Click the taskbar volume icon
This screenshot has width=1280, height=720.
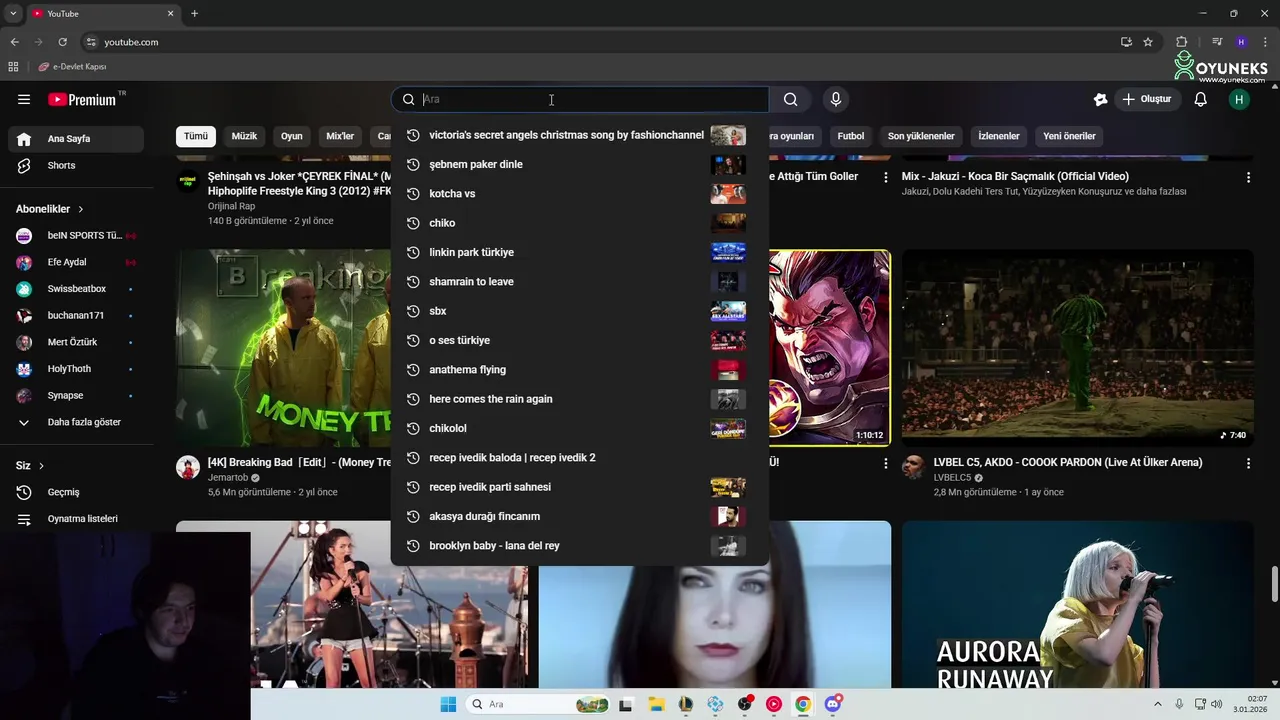click(x=1216, y=704)
